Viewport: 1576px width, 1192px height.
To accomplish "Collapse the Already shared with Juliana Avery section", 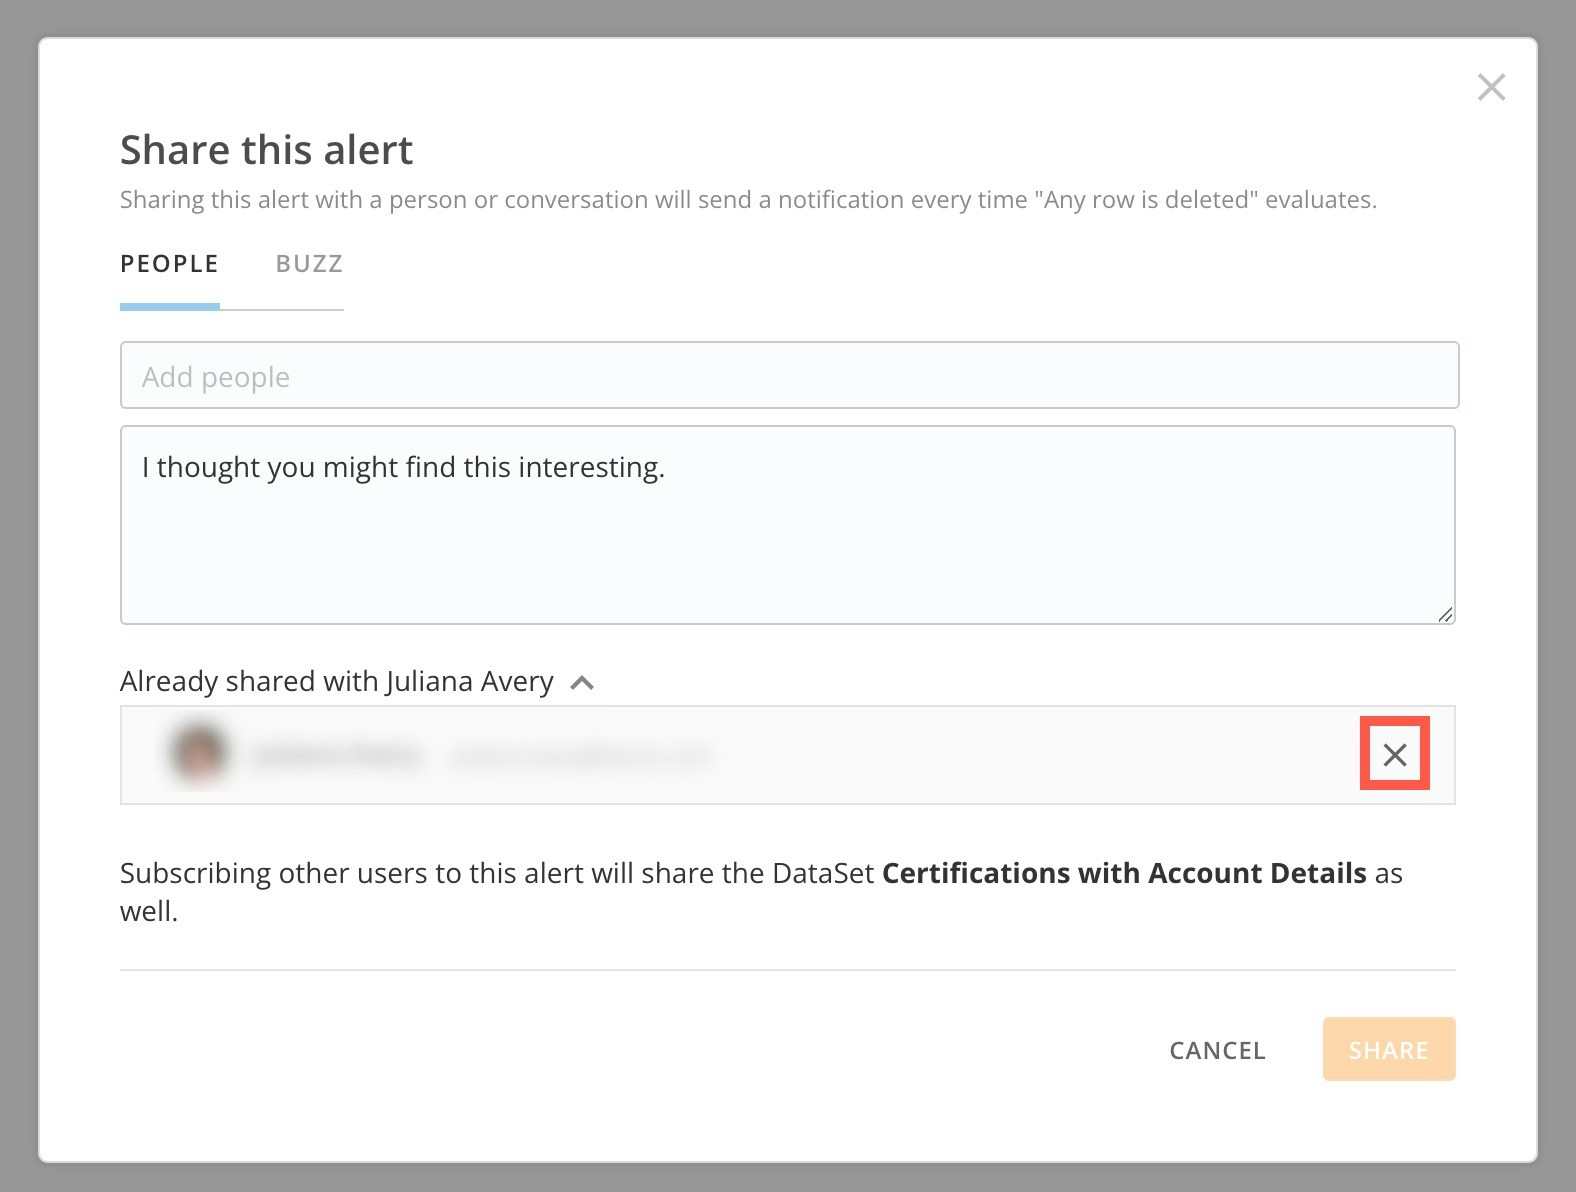I will pyautogui.click(x=581, y=683).
